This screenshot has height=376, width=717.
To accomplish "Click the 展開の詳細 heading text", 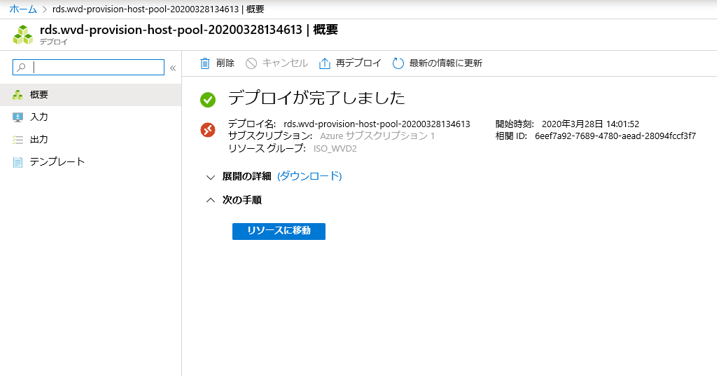I will (247, 177).
